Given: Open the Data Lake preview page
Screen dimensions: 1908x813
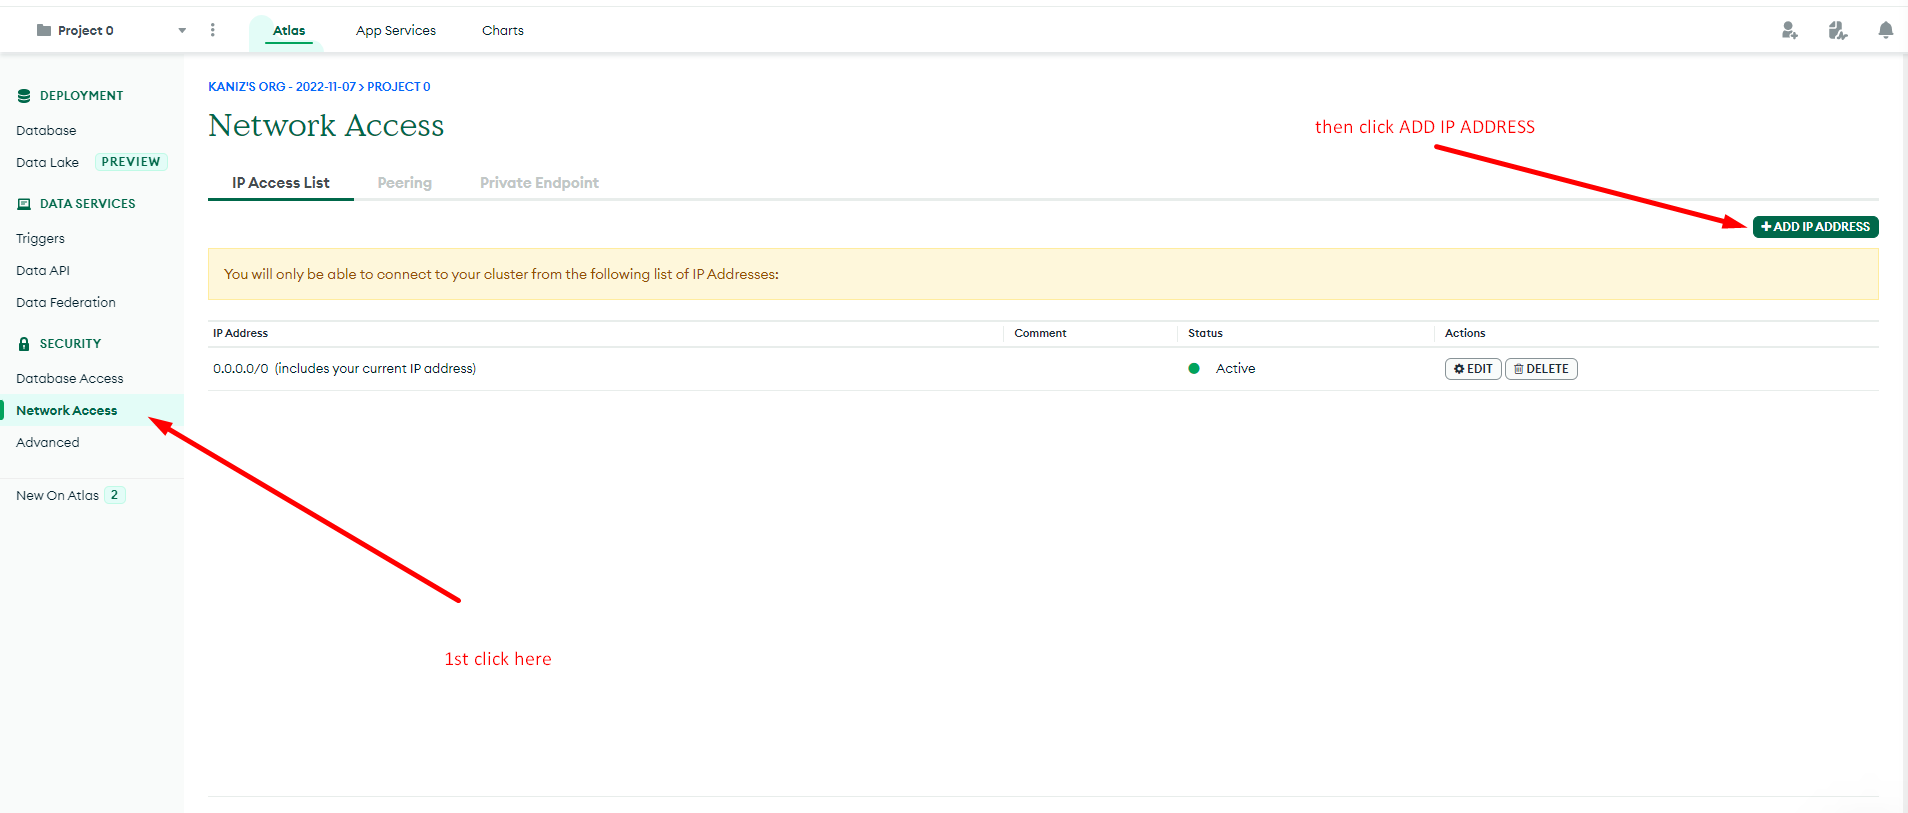Looking at the screenshot, I should coord(47,163).
